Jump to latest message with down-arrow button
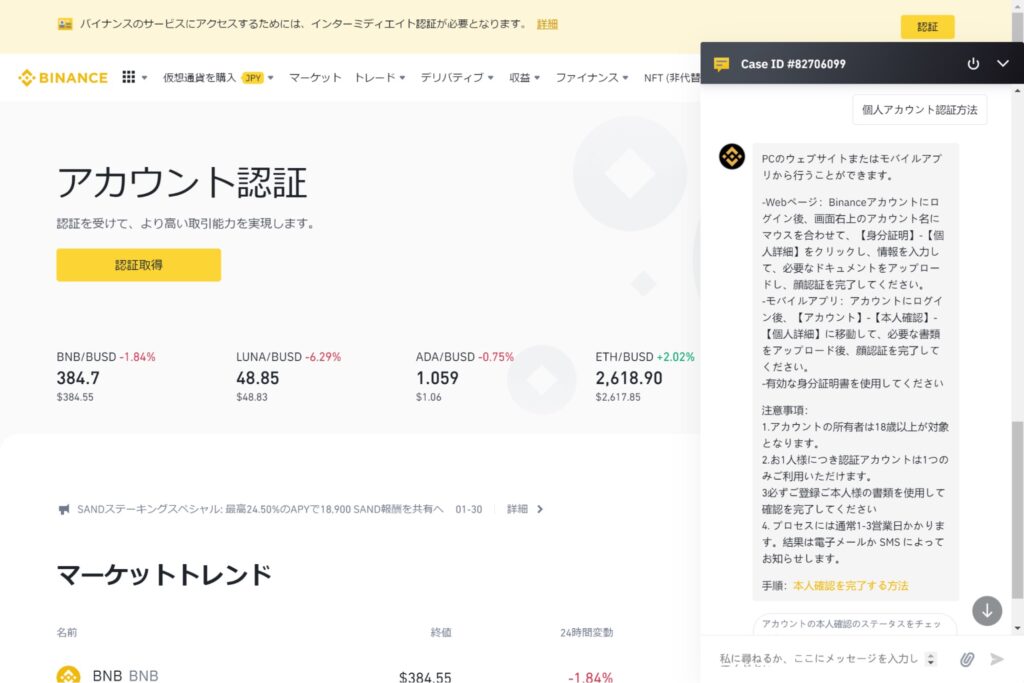The image size is (1024, 683). point(987,611)
